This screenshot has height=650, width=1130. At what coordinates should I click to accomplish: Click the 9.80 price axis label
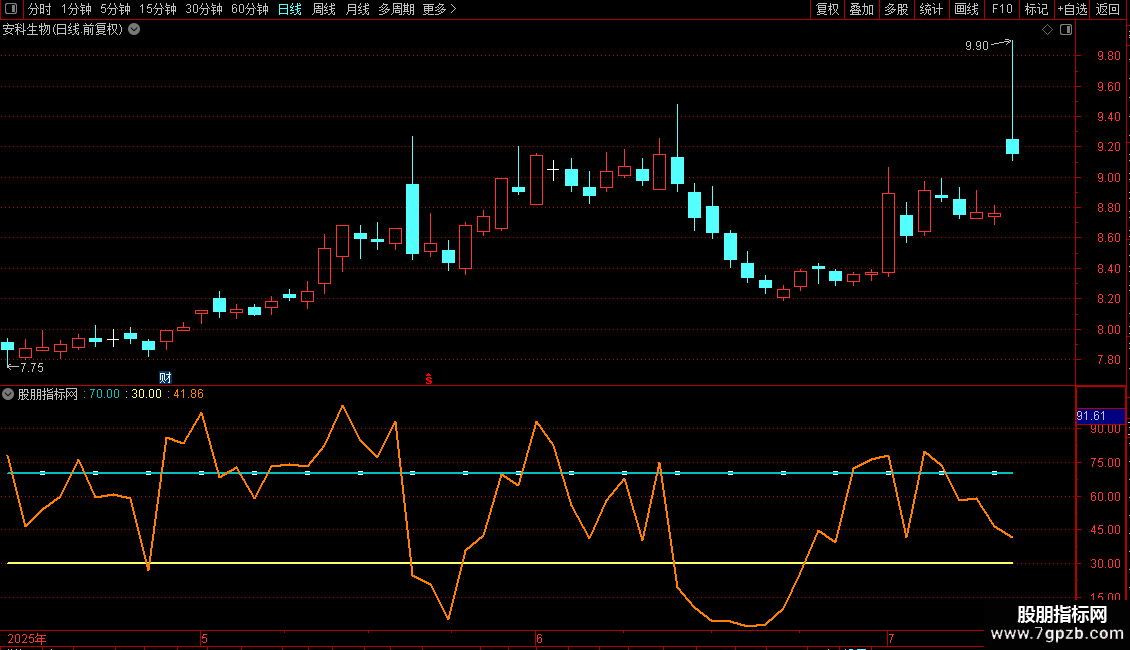[1108, 56]
